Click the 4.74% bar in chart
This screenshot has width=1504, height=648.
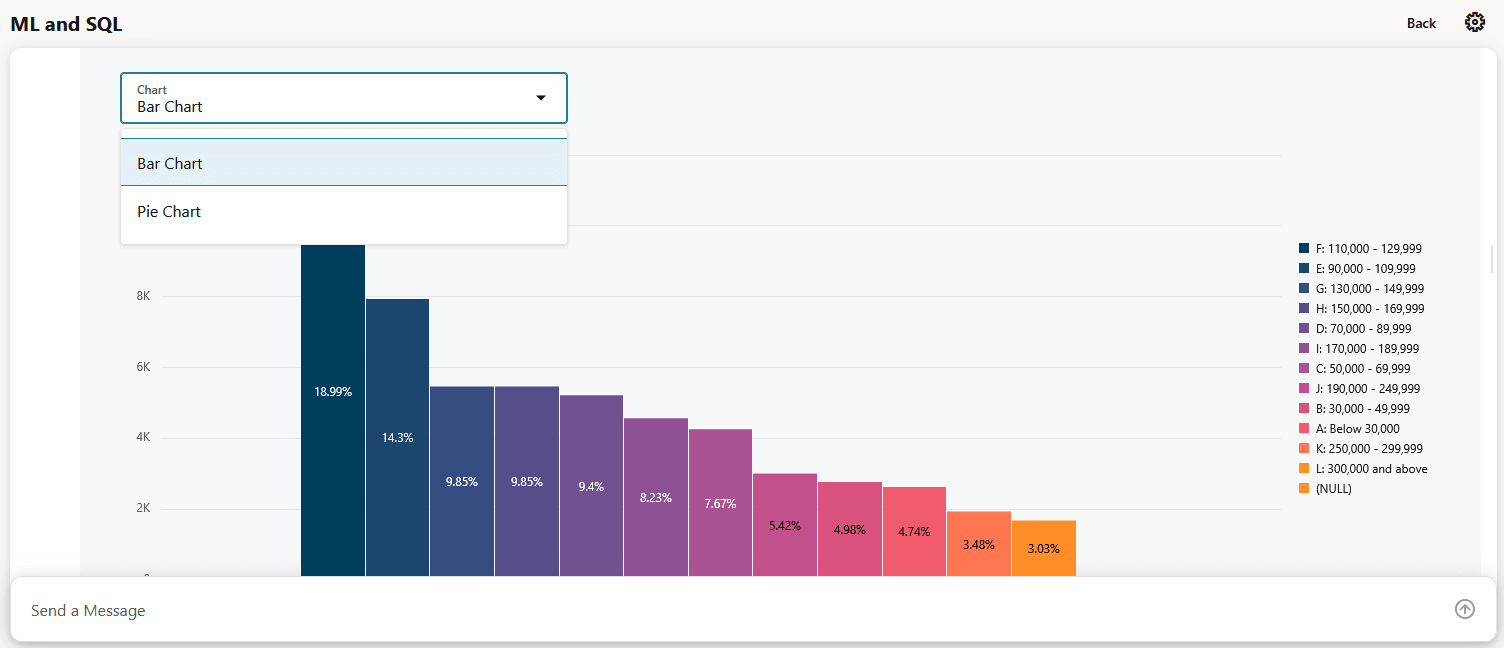[x=914, y=532]
